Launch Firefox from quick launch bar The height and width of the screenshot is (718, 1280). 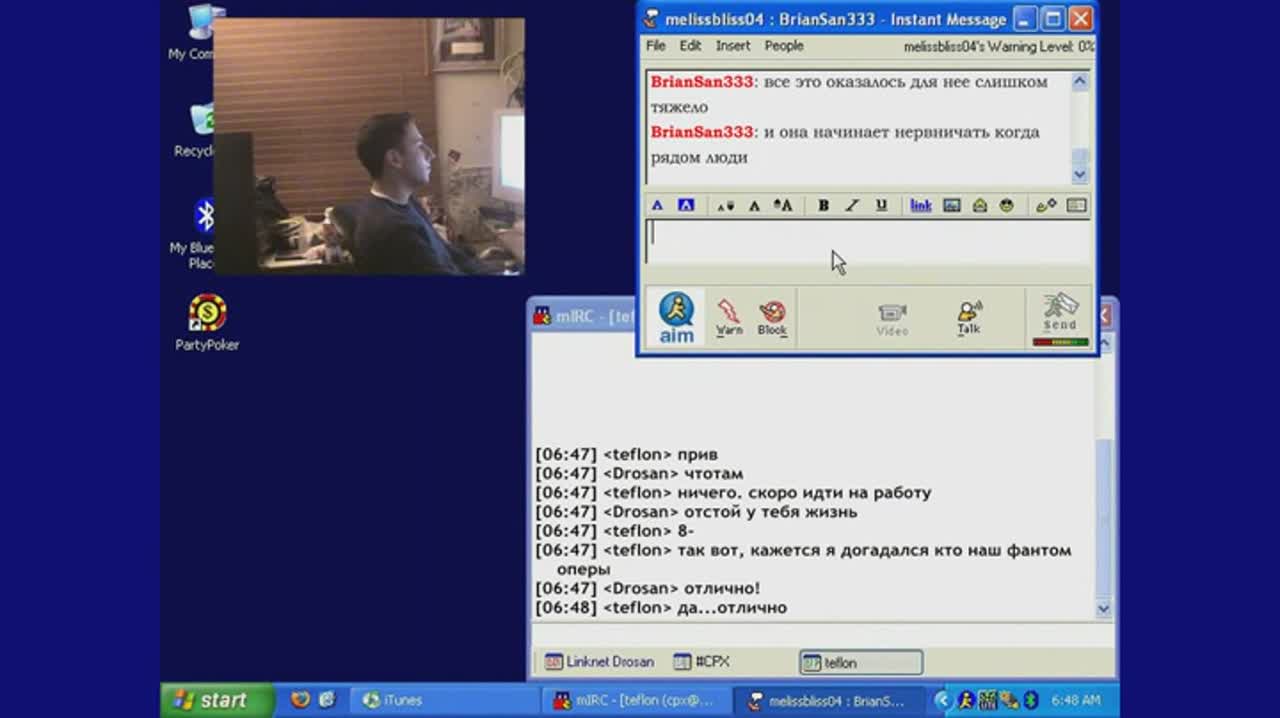pyautogui.click(x=300, y=700)
